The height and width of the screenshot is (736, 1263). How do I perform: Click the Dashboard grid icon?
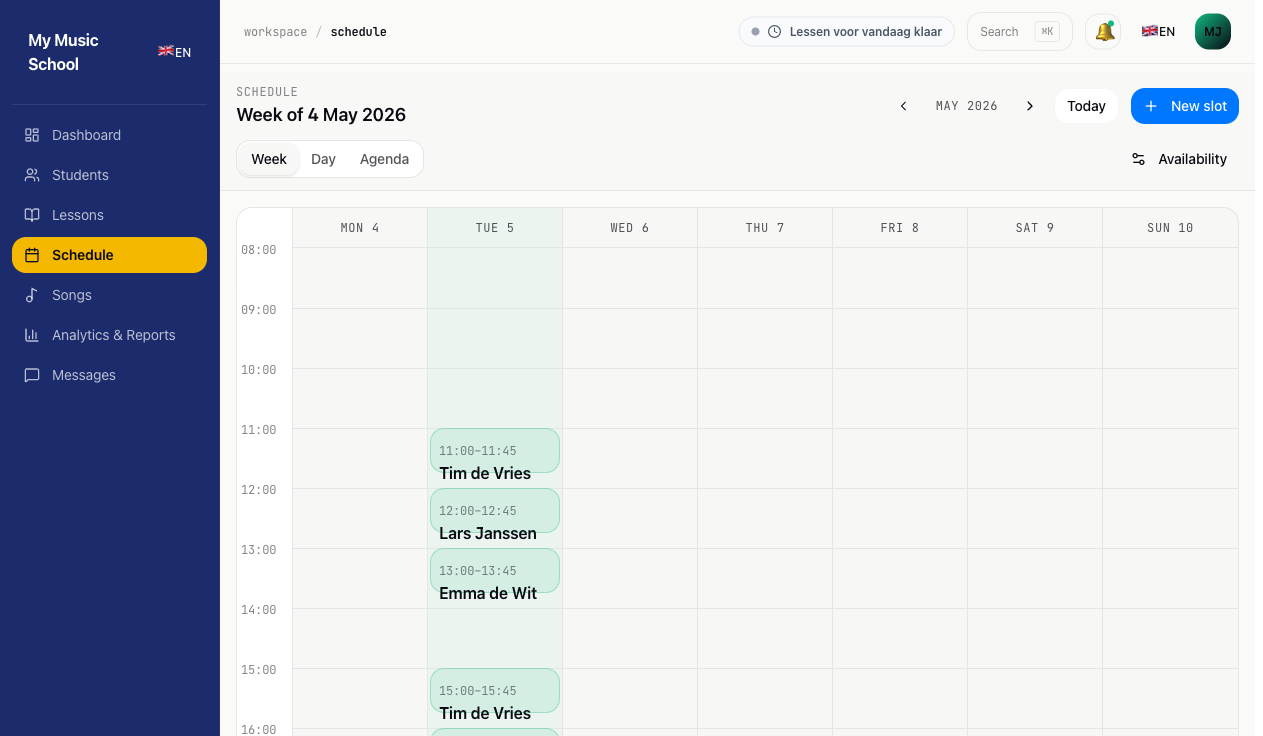pos(32,135)
